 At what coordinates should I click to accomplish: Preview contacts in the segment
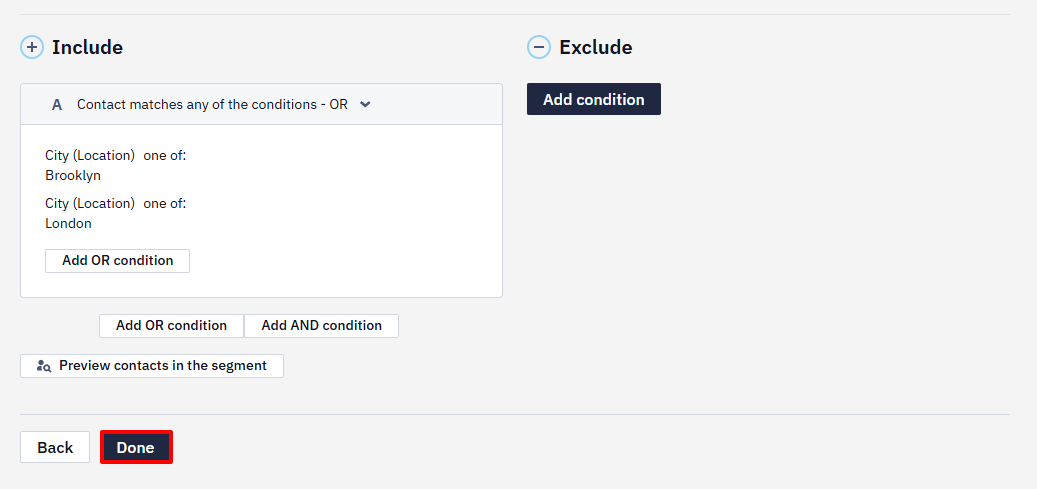point(152,366)
